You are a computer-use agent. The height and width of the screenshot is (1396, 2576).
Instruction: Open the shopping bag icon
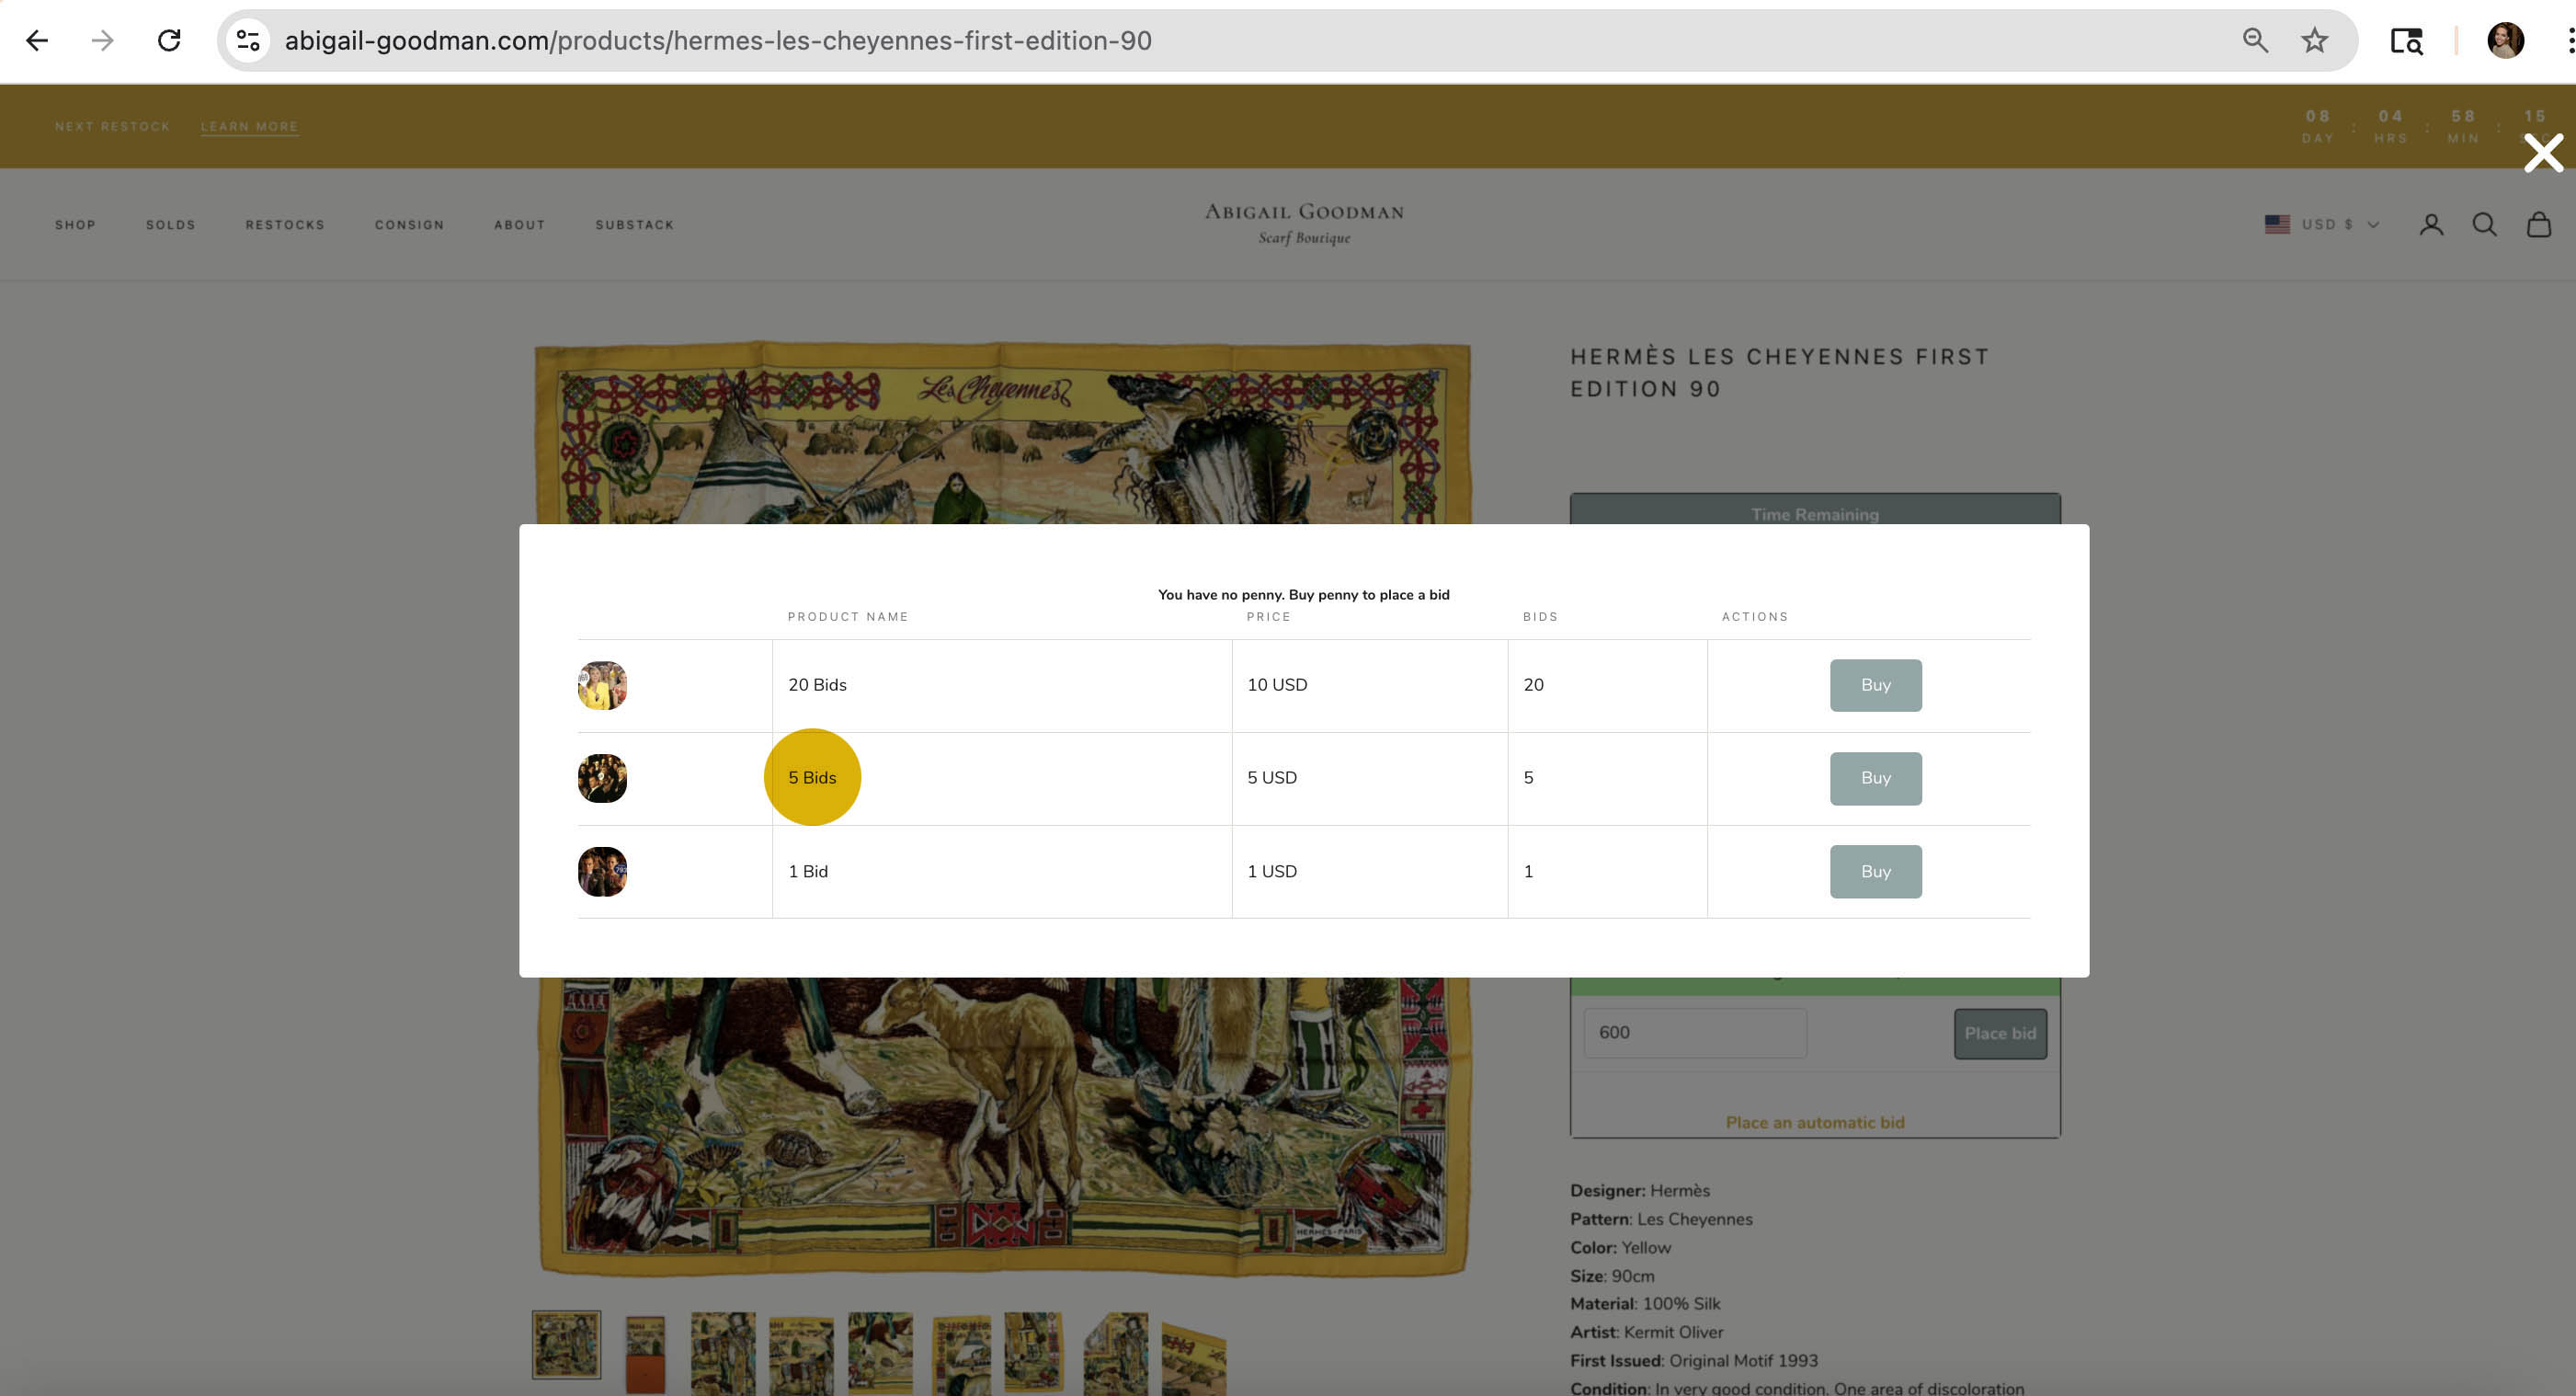[2538, 225]
